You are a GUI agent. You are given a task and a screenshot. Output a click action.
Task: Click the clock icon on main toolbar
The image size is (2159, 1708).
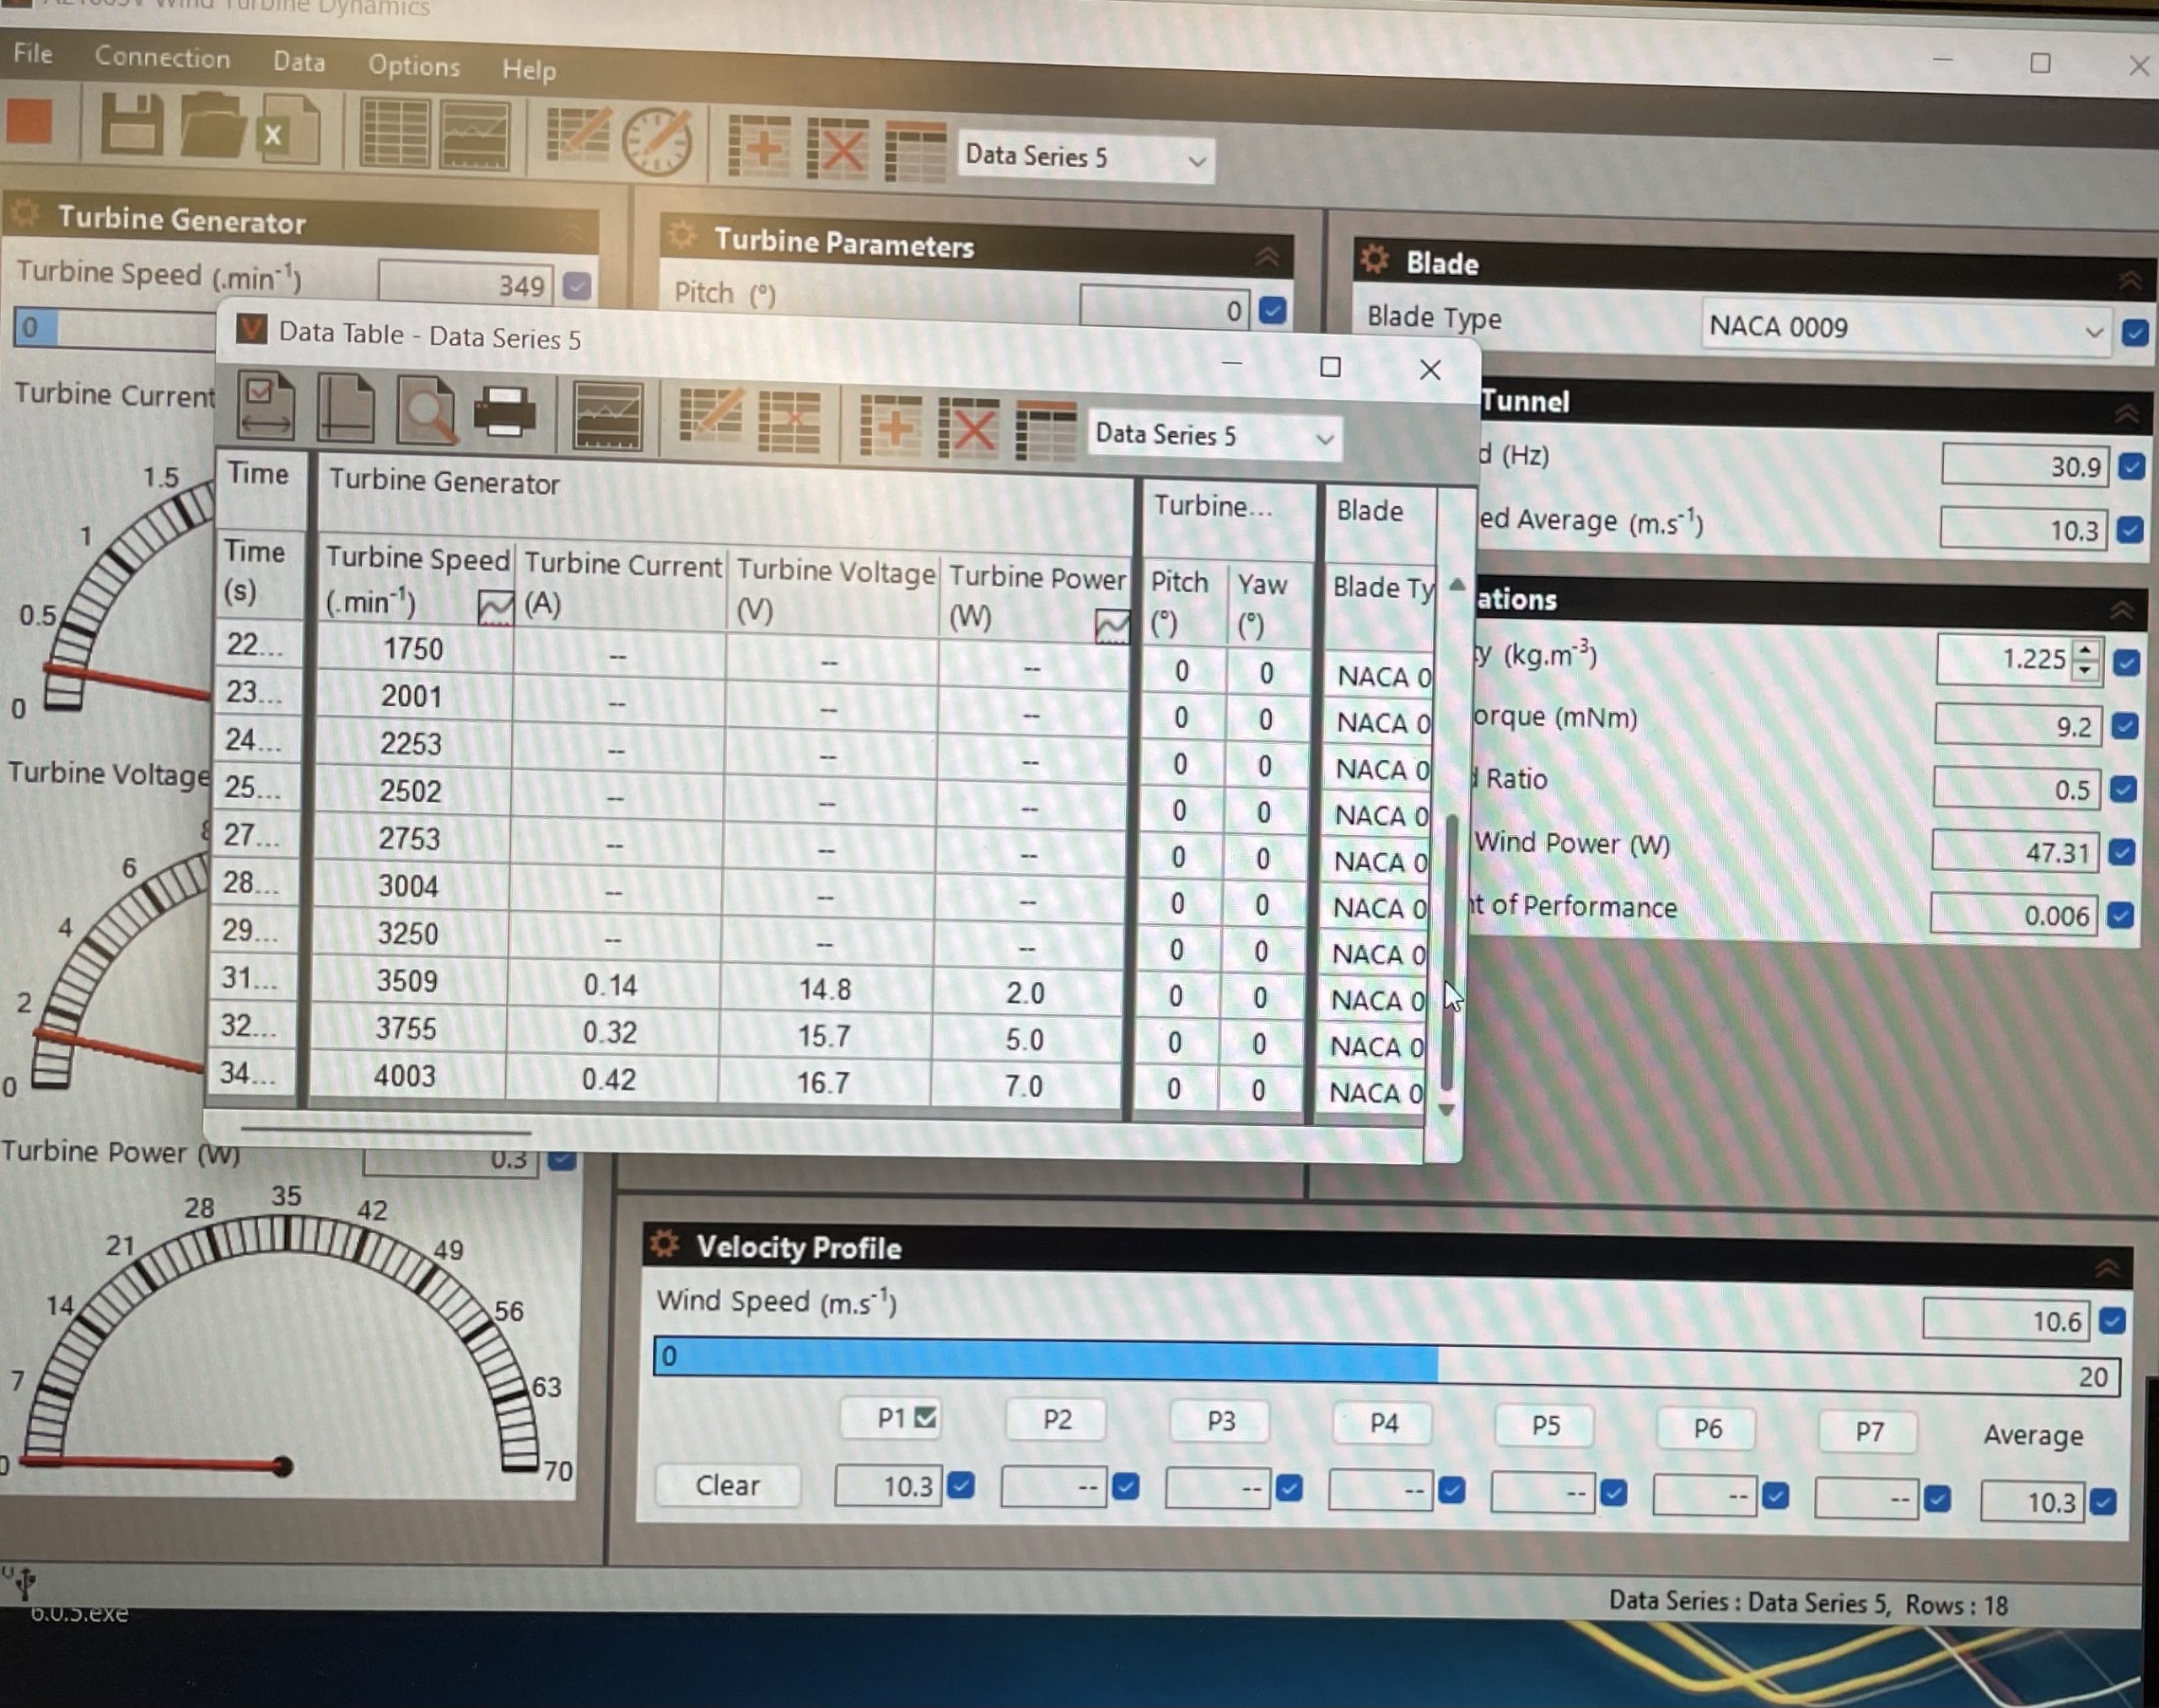tap(655, 140)
